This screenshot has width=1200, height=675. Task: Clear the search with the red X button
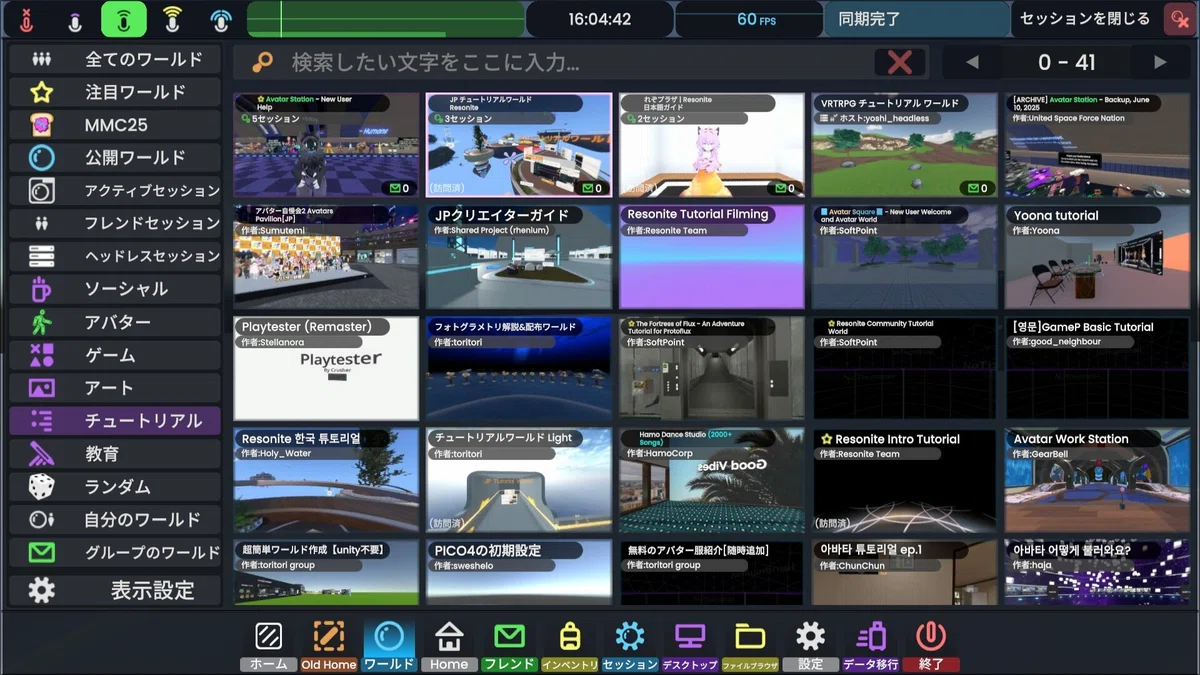click(899, 63)
